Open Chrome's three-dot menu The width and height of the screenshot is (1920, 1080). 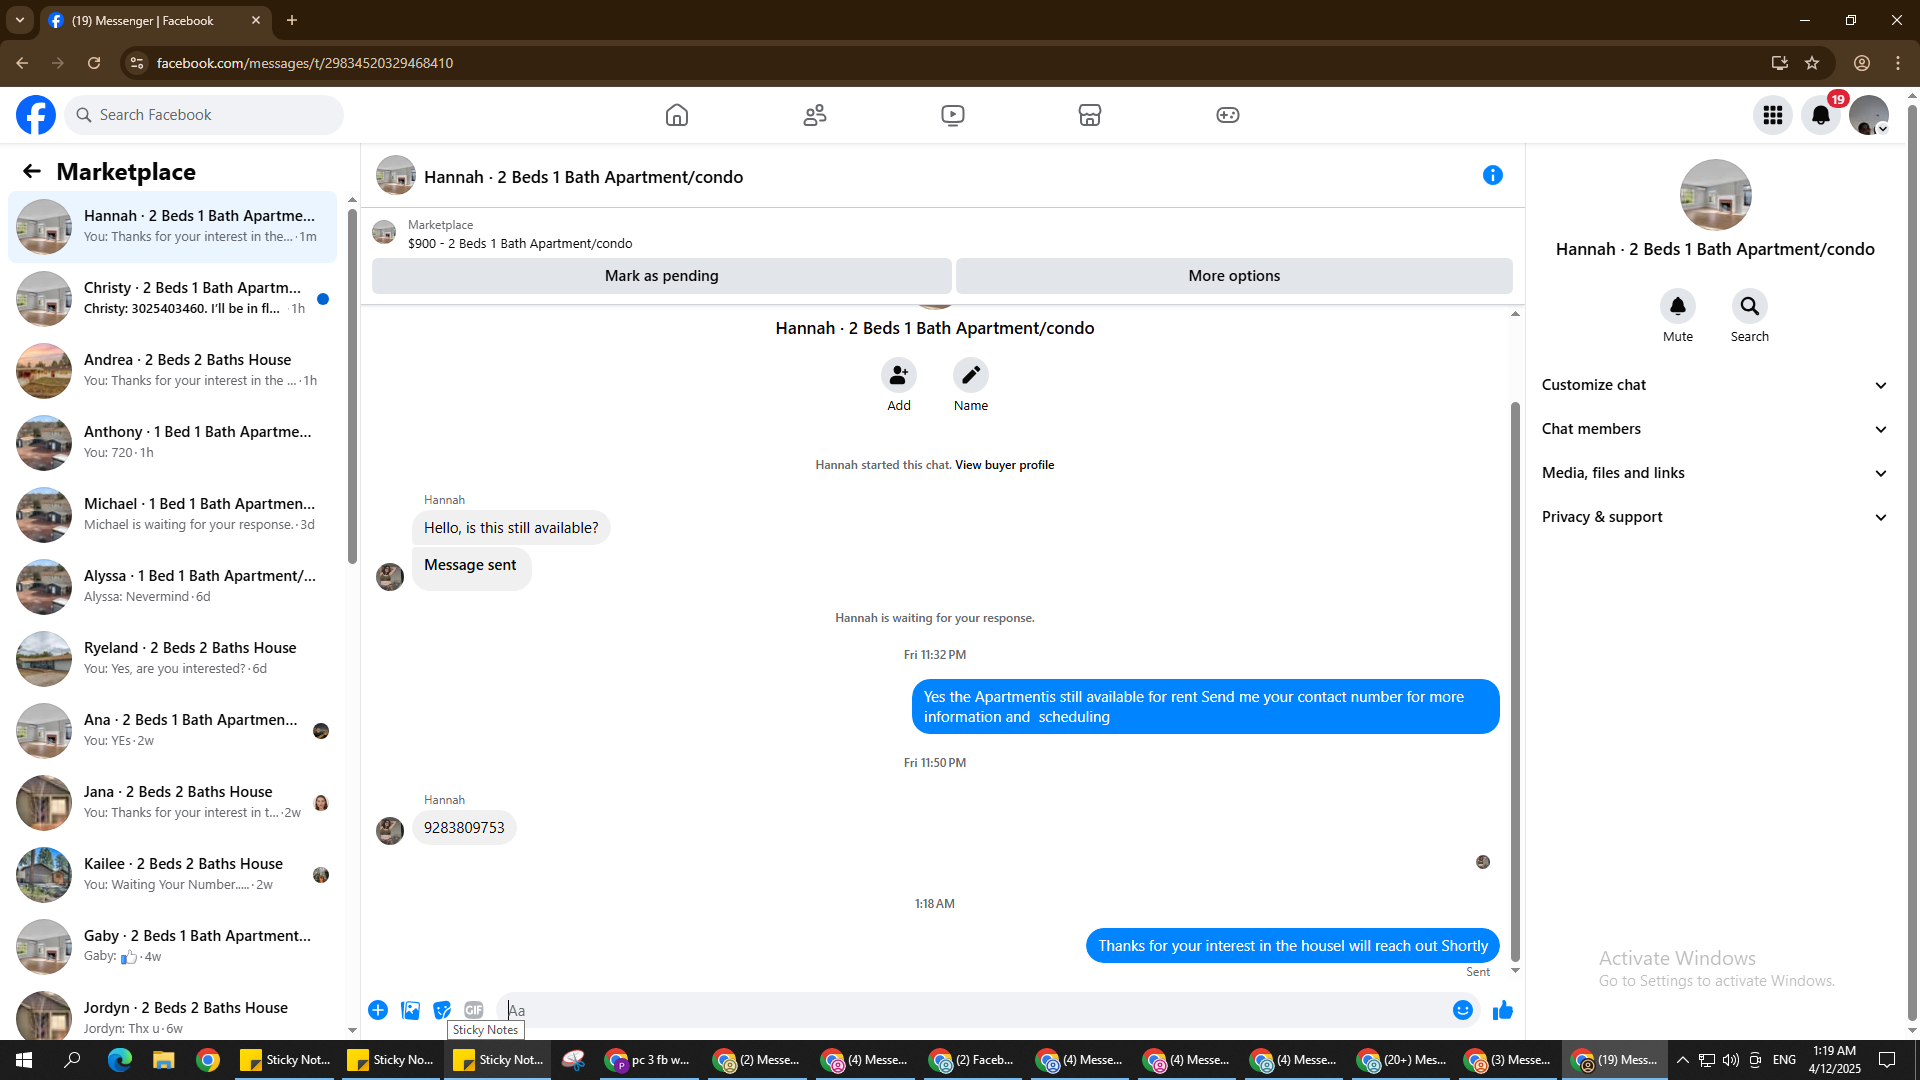(x=1898, y=63)
